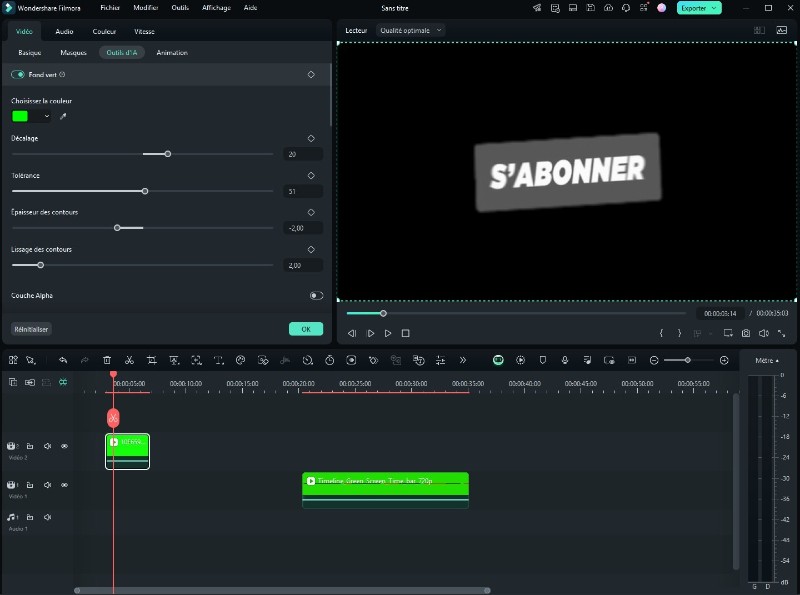Select the Masques sub-tab
Image resolution: width=800 pixels, height=595 pixels.
tap(73, 53)
